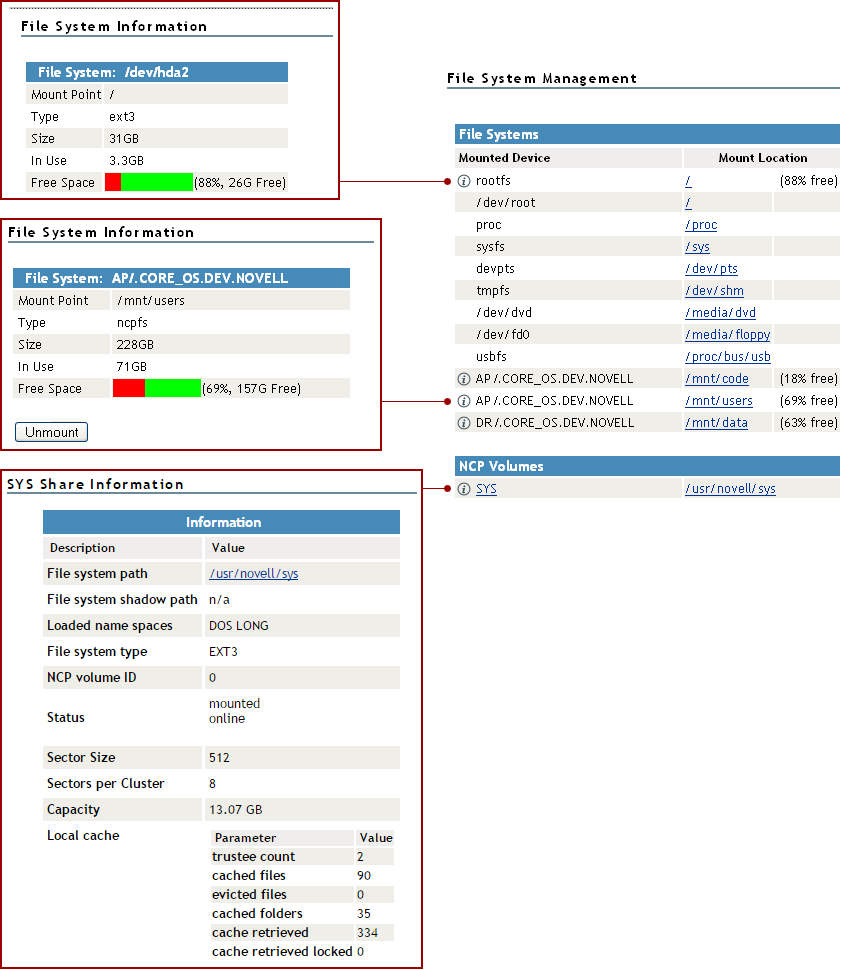Open the /proc/bus/usb link
This screenshot has width=844, height=970.
727,357
